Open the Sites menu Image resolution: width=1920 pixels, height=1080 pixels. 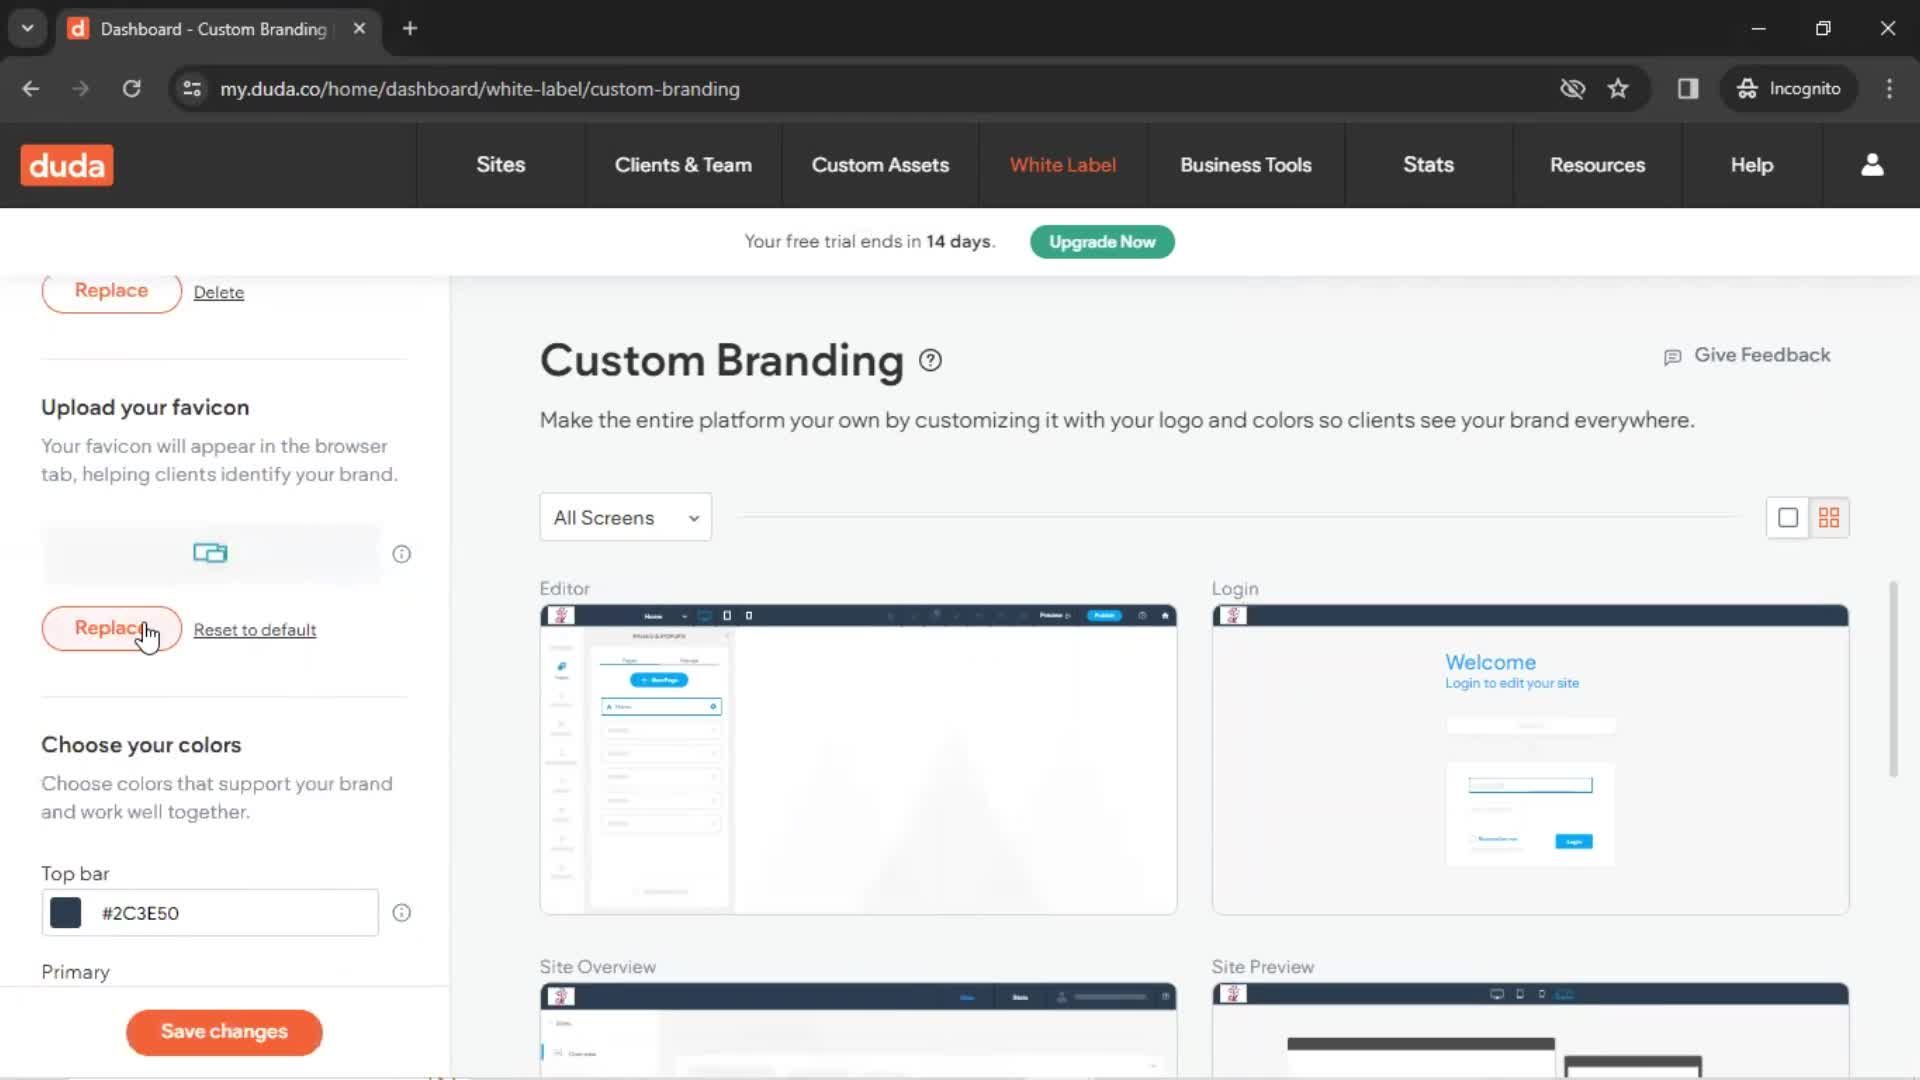(500, 165)
